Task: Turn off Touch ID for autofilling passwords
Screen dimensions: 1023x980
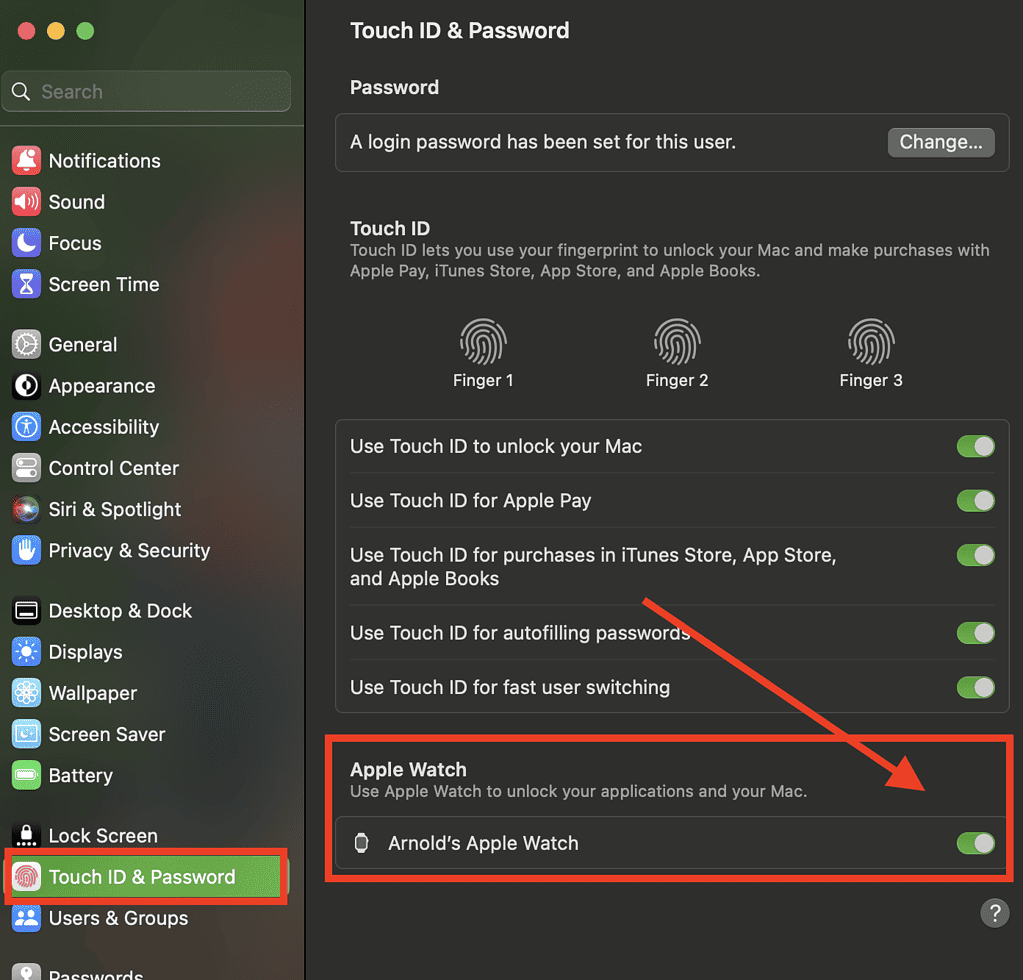Action: click(975, 633)
